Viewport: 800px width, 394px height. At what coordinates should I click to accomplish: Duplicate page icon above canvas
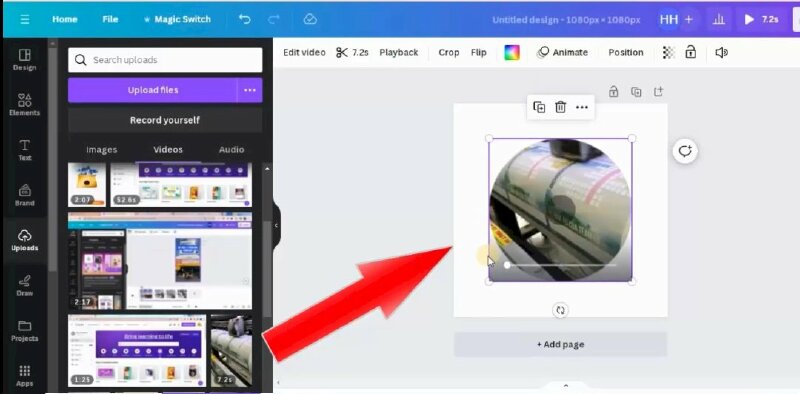pos(636,92)
